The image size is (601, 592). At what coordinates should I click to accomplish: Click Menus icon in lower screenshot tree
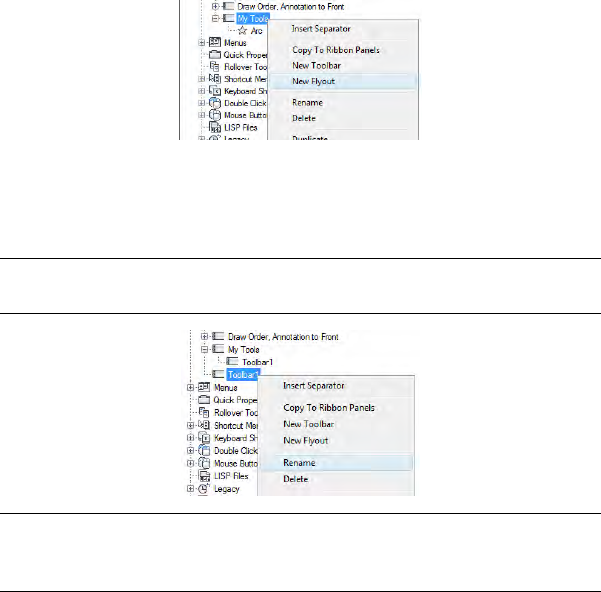pyautogui.click(x=204, y=387)
